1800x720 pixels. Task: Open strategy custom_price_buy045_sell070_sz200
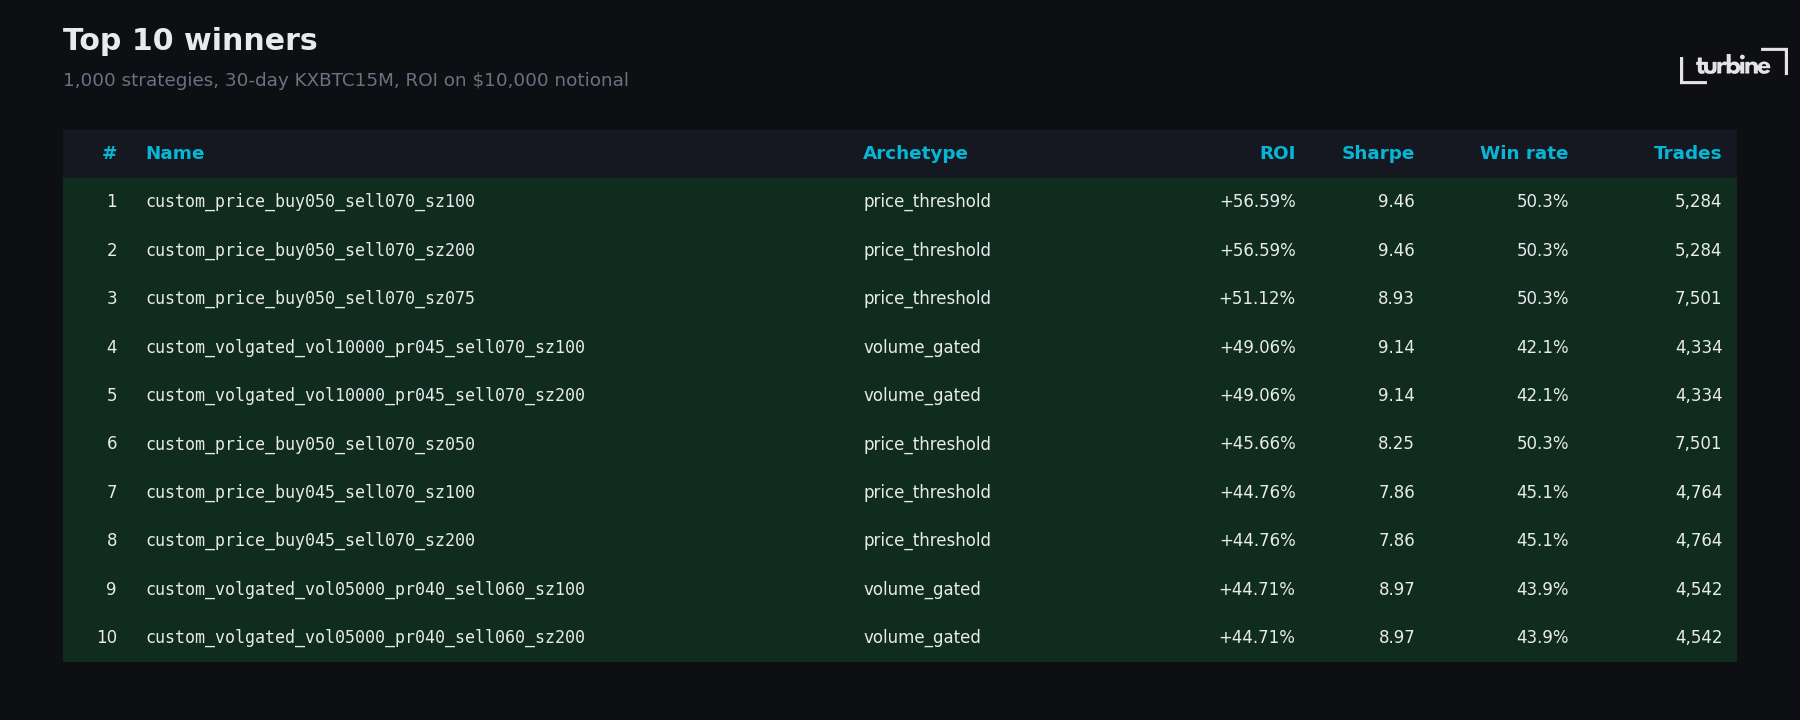click(x=310, y=541)
